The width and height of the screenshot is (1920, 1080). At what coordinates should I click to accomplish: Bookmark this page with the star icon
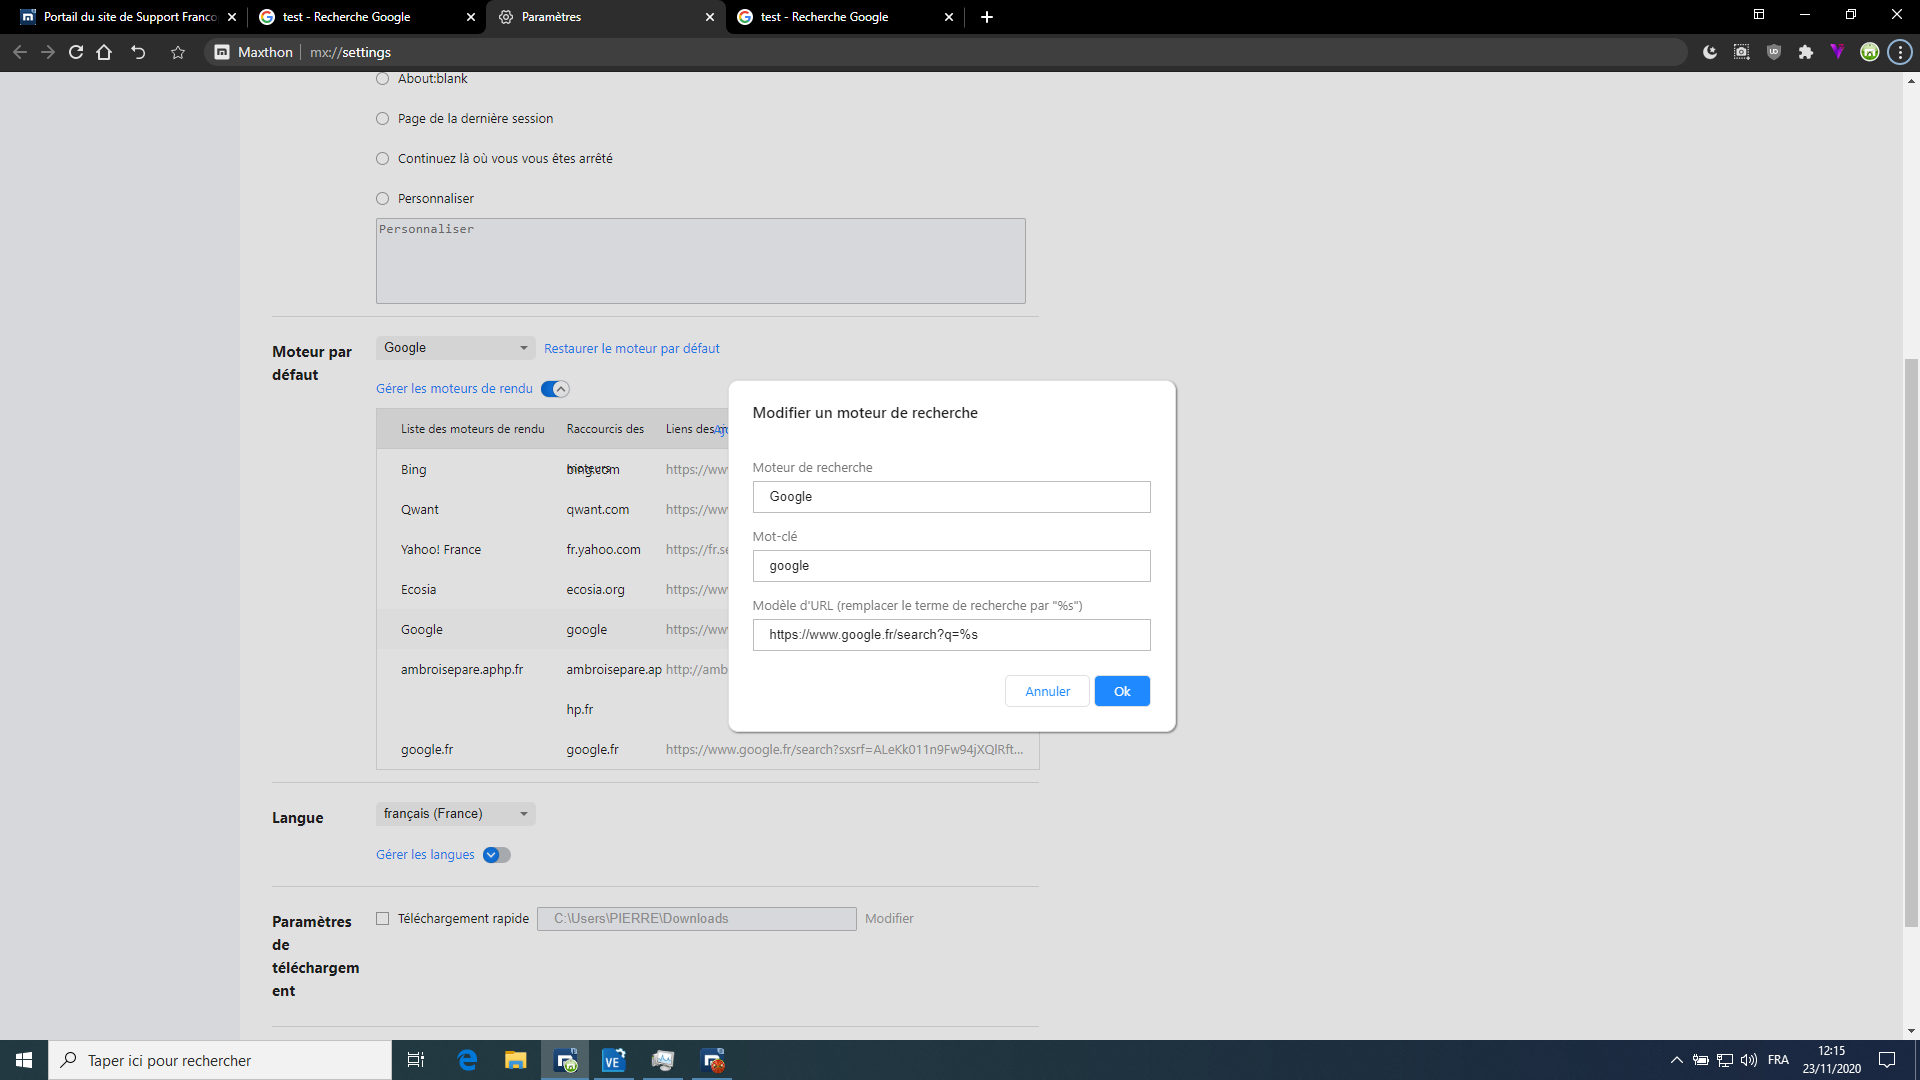178,52
